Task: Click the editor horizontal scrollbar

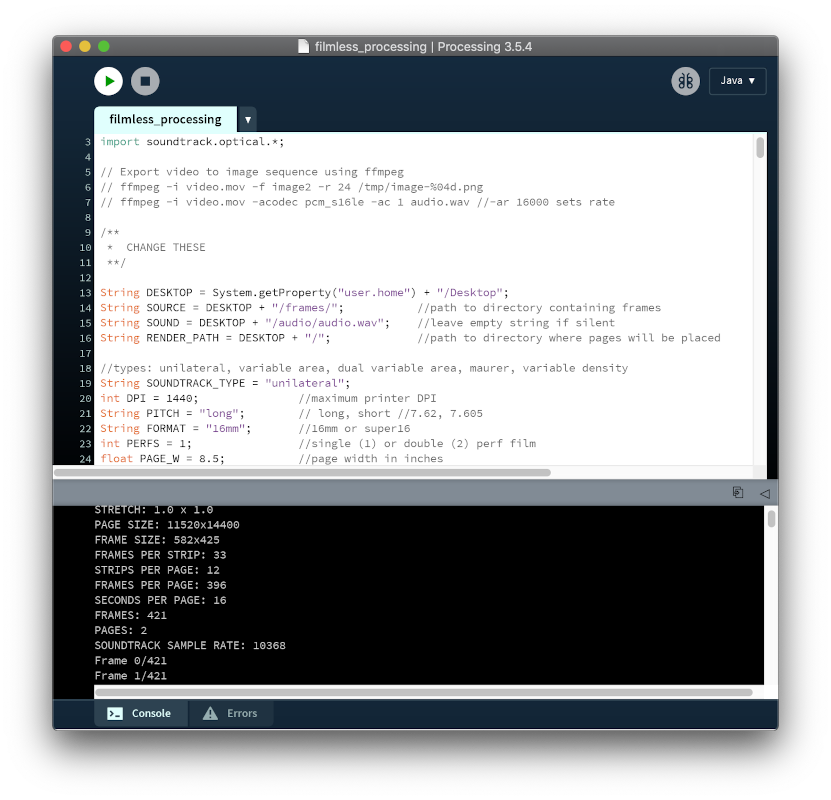Action: tap(302, 472)
